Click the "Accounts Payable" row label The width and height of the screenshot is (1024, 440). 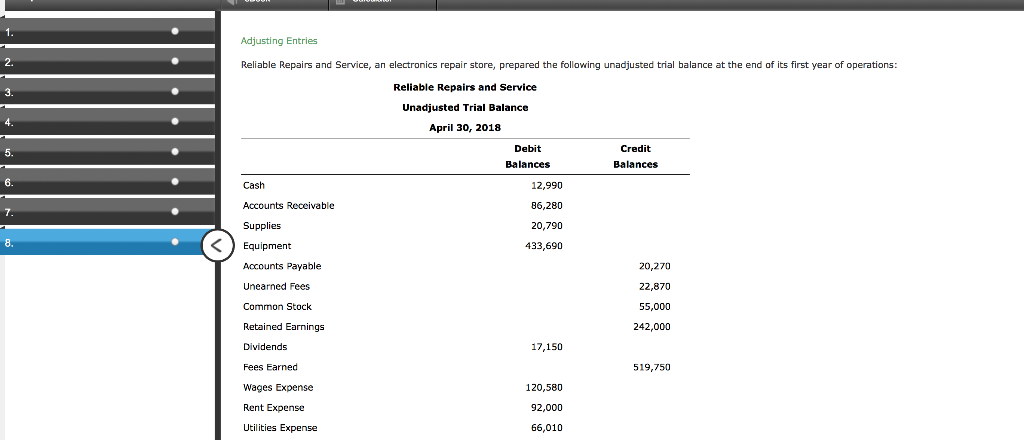tap(282, 266)
